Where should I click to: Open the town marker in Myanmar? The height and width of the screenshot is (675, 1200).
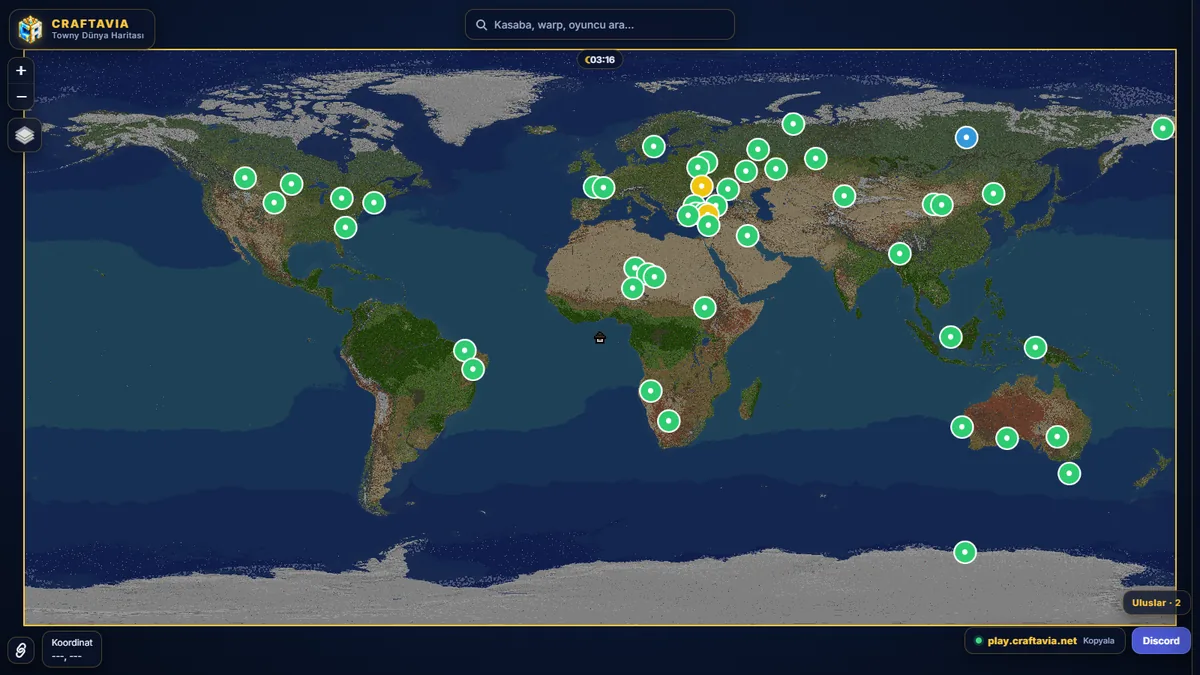tap(900, 254)
